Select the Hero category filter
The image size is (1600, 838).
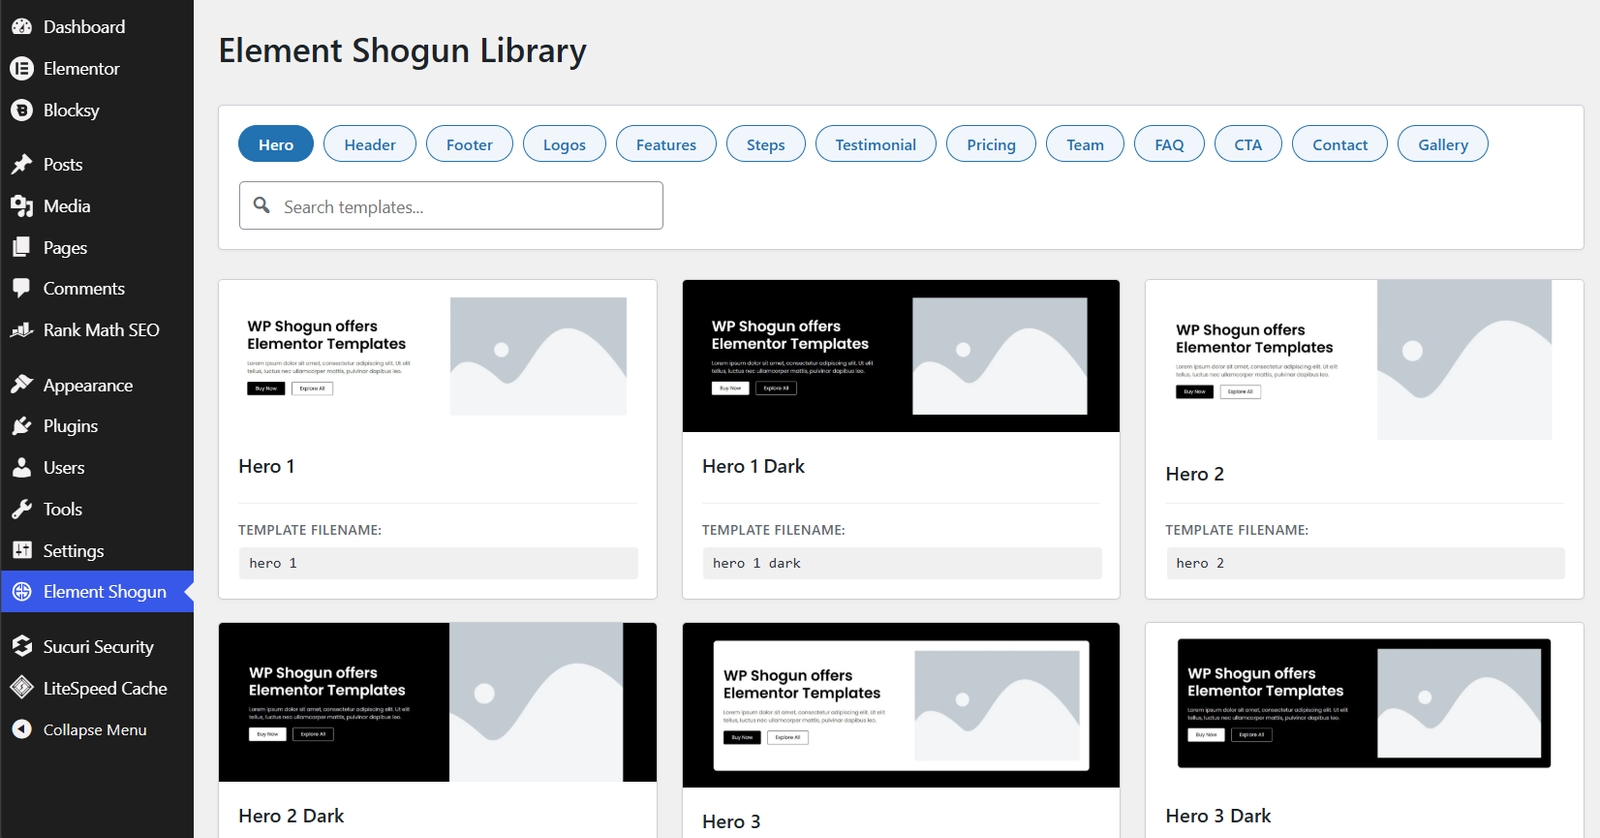(276, 144)
